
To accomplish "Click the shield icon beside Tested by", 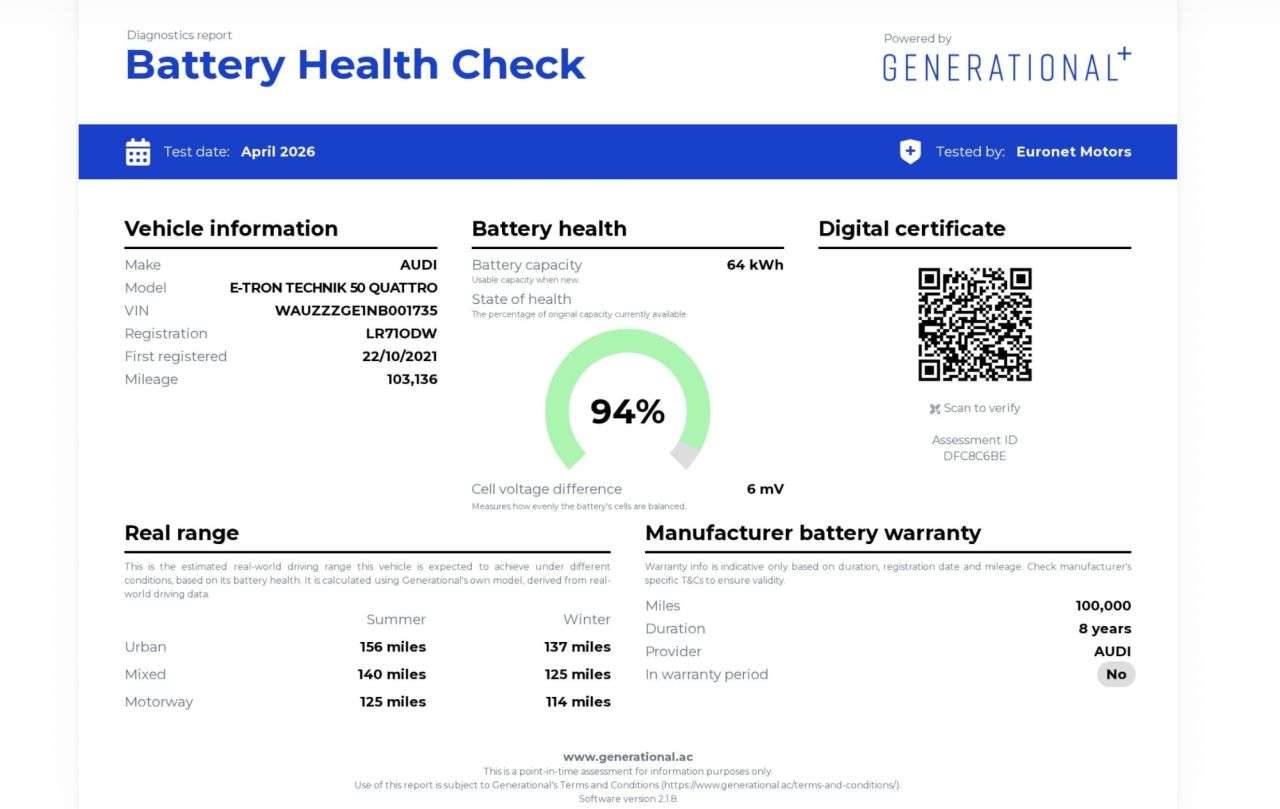I will pyautogui.click(x=910, y=152).
